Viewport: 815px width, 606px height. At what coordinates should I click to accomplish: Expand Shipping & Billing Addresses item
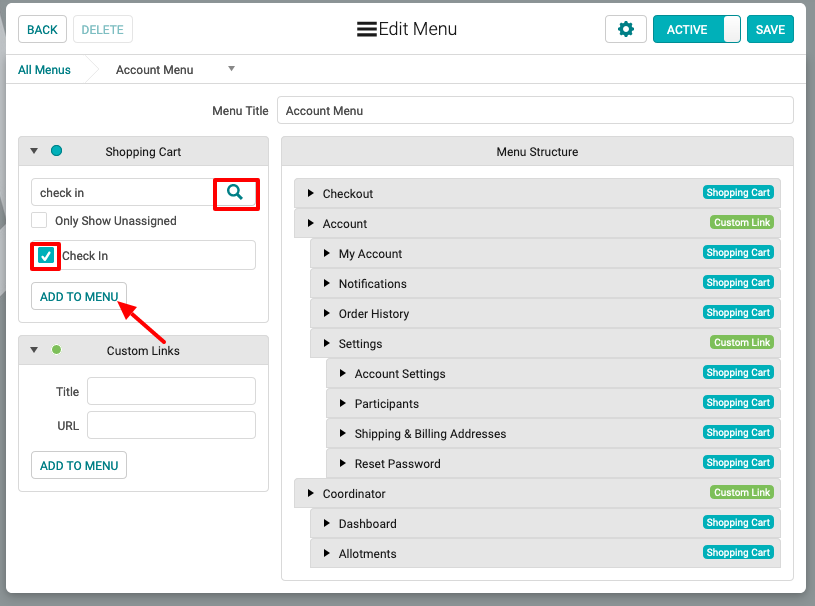pyautogui.click(x=343, y=433)
